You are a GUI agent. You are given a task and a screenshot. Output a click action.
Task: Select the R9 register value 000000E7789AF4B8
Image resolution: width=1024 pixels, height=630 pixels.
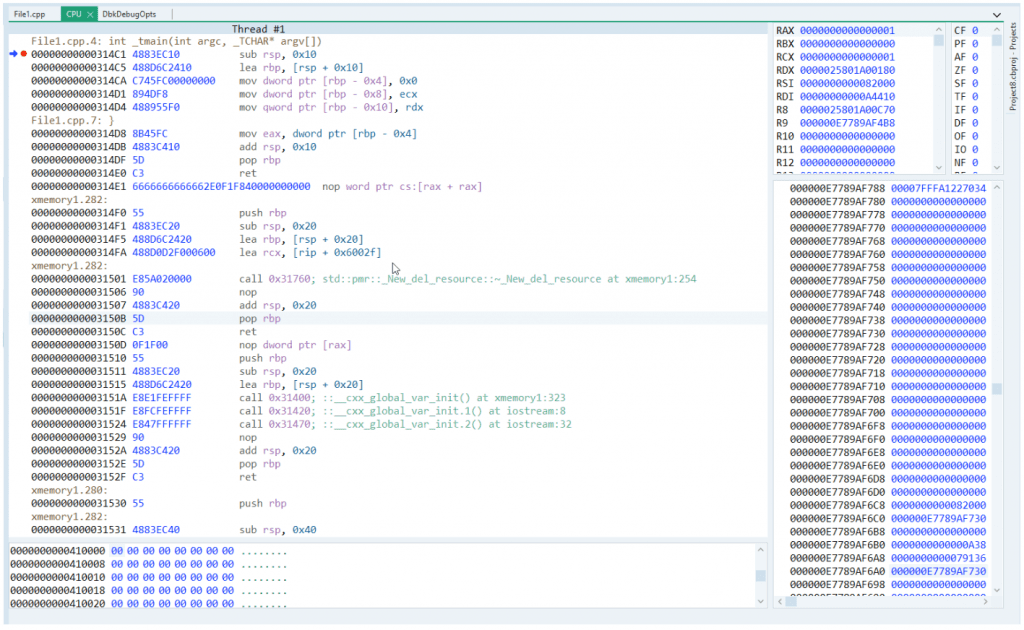coord(847,123)
